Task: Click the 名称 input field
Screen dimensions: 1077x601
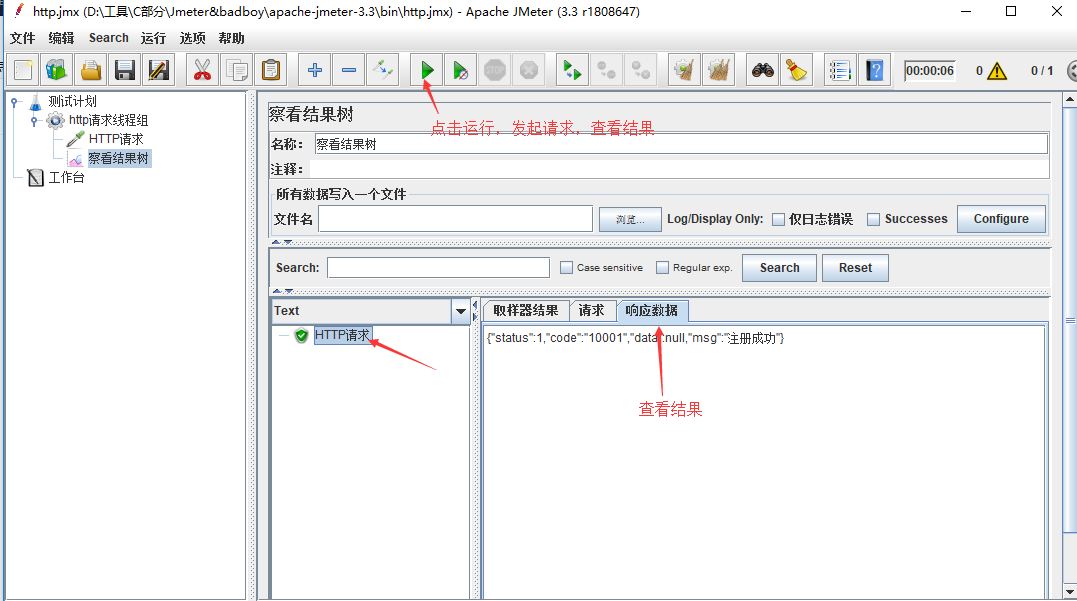Action: coord(681,144)
